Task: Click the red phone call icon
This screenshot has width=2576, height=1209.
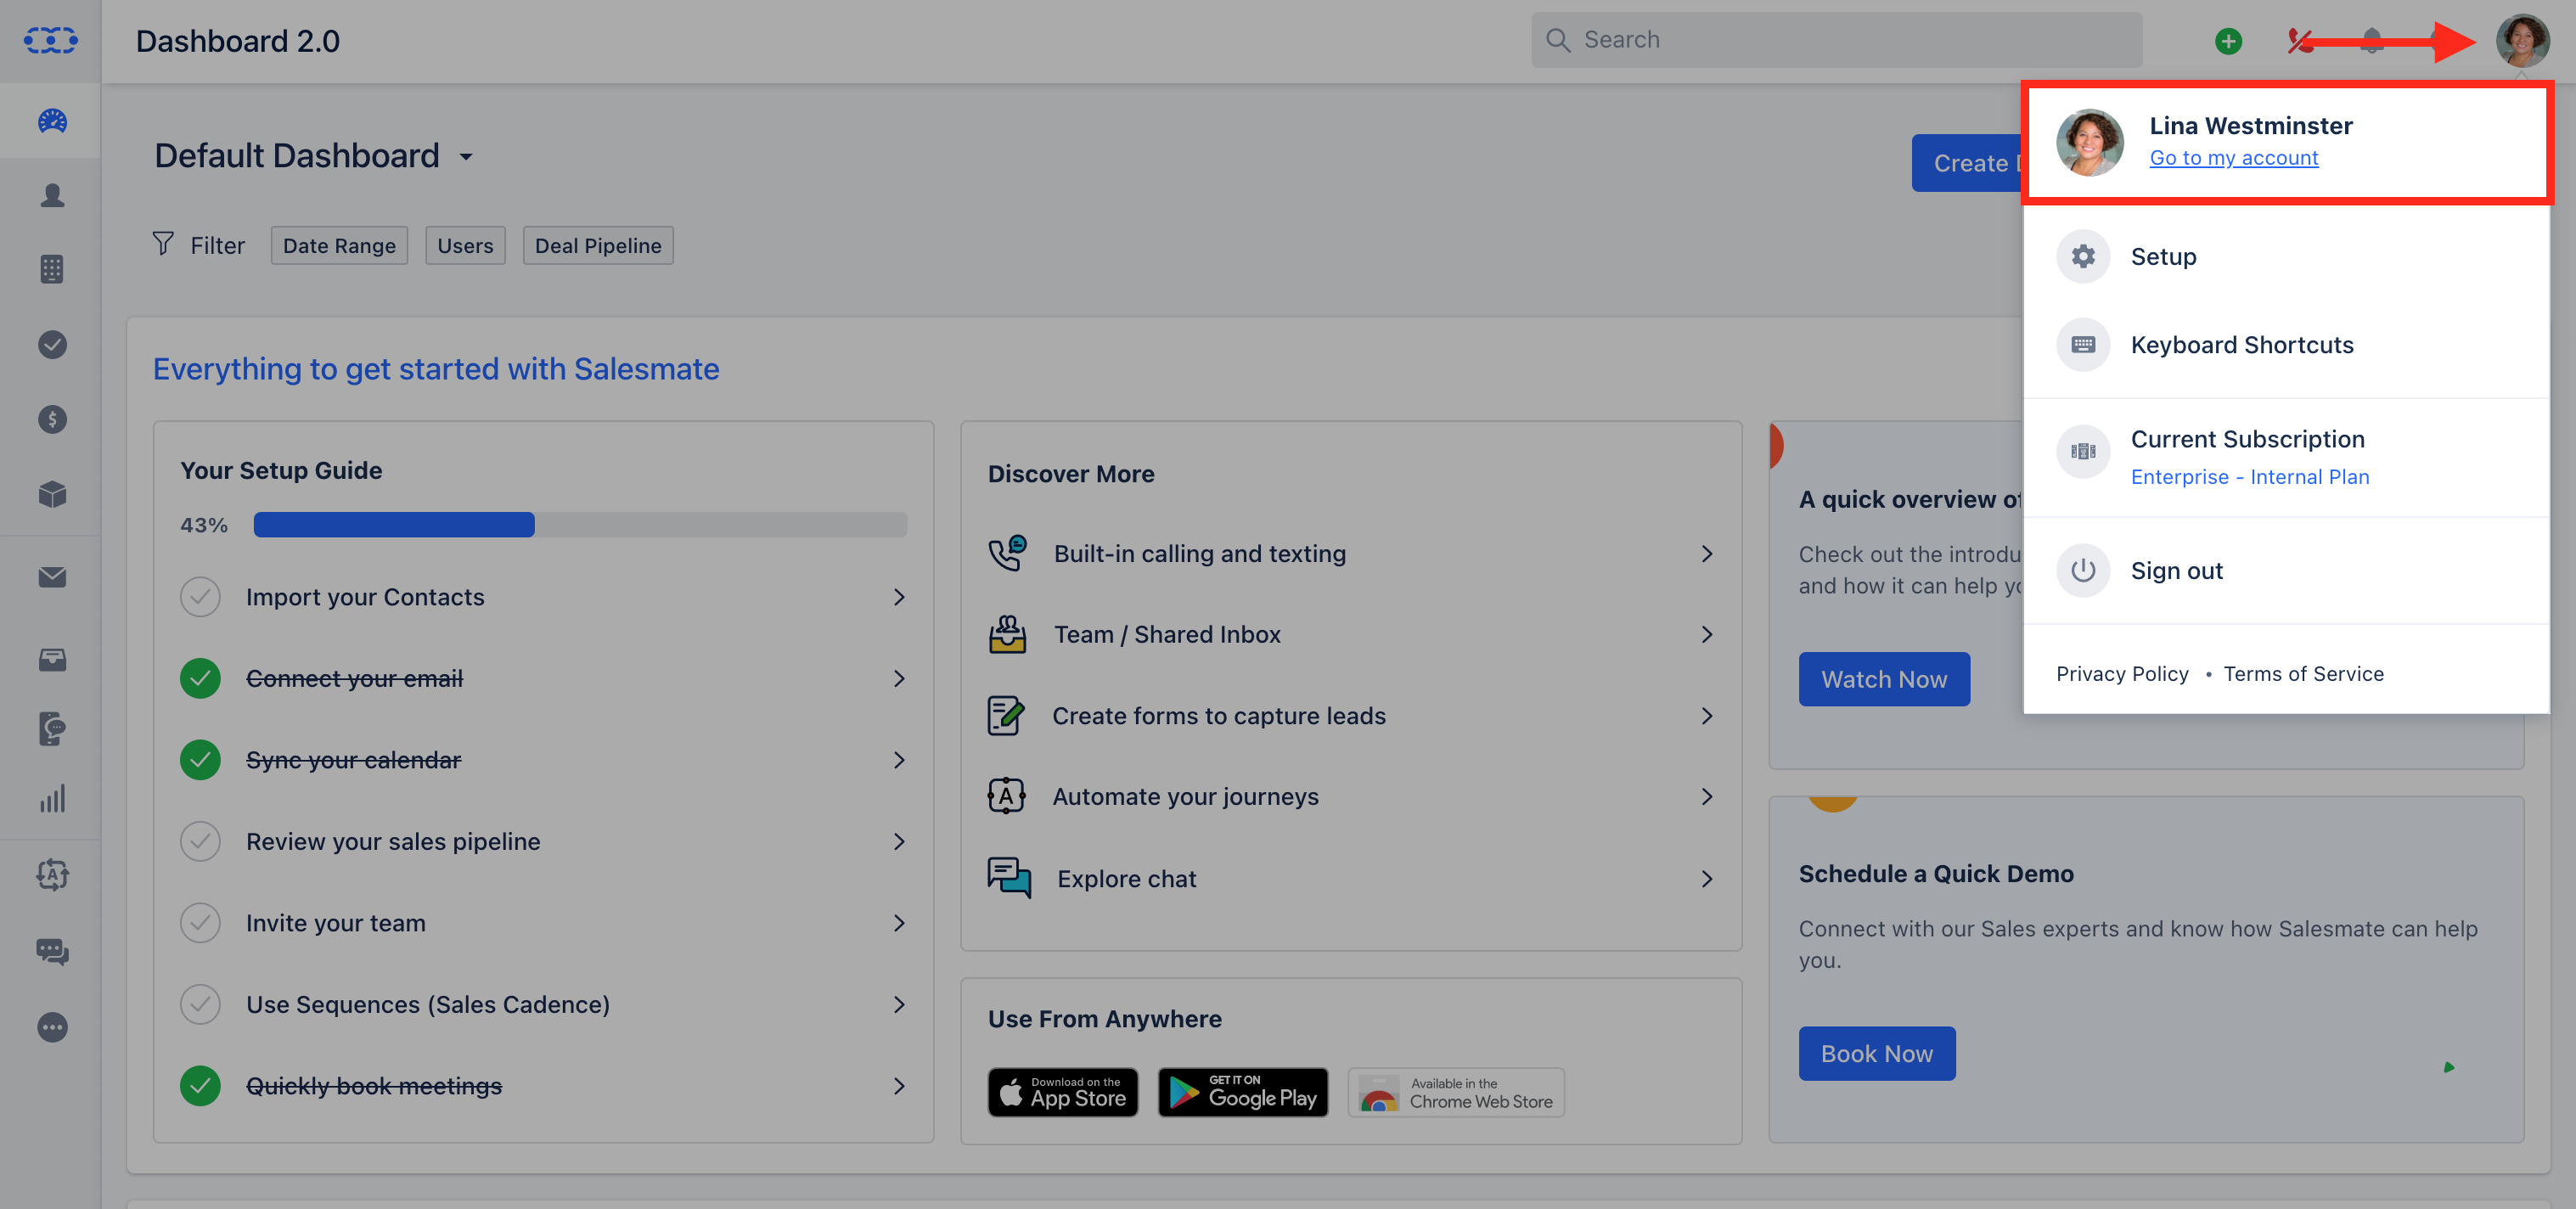Action: (2300, 41)
